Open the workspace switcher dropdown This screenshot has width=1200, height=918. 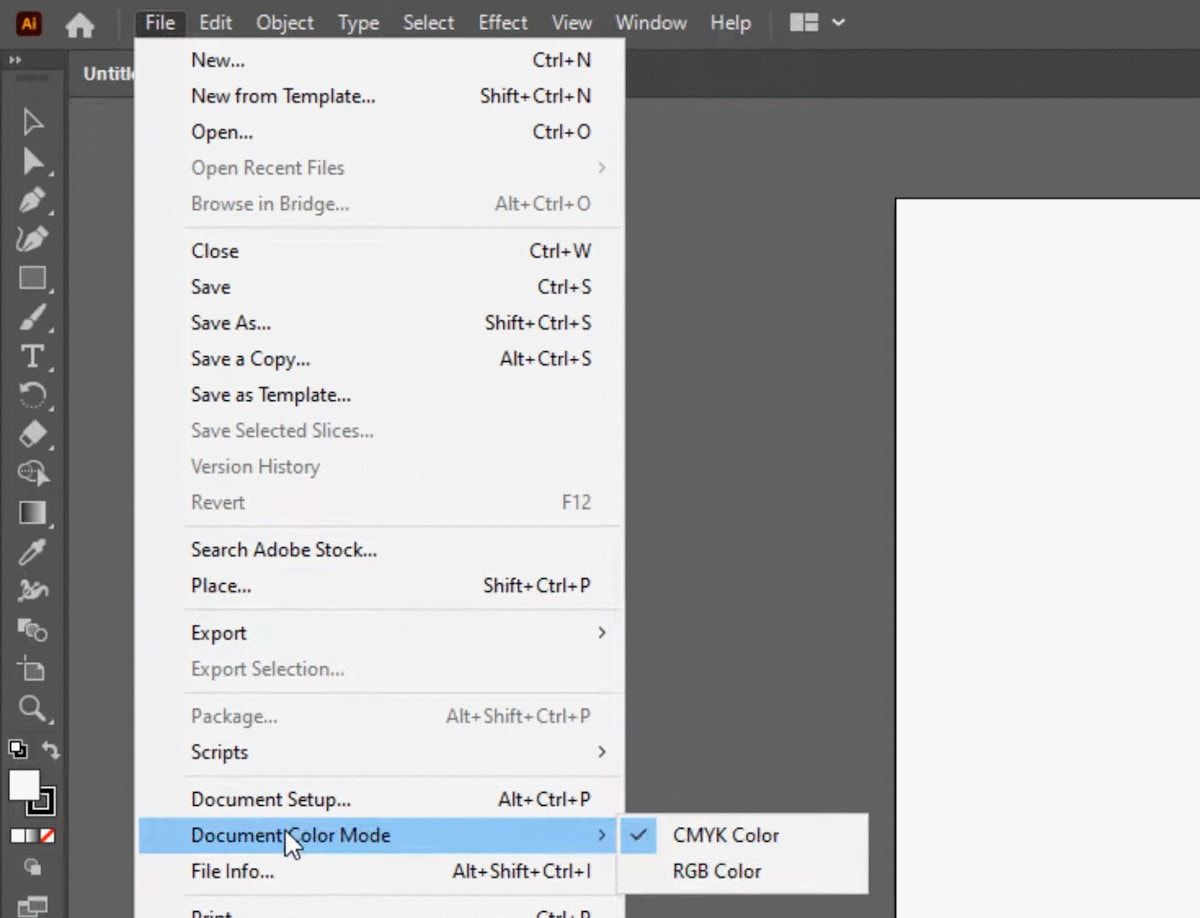coord(817,22)
